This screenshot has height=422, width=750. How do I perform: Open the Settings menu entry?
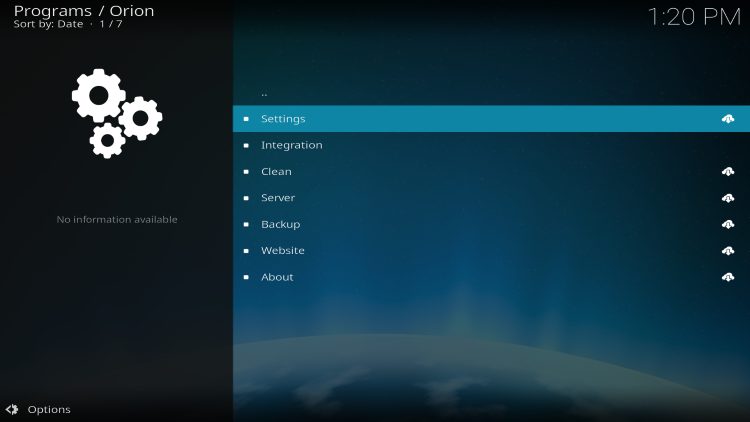coord(491,119)
